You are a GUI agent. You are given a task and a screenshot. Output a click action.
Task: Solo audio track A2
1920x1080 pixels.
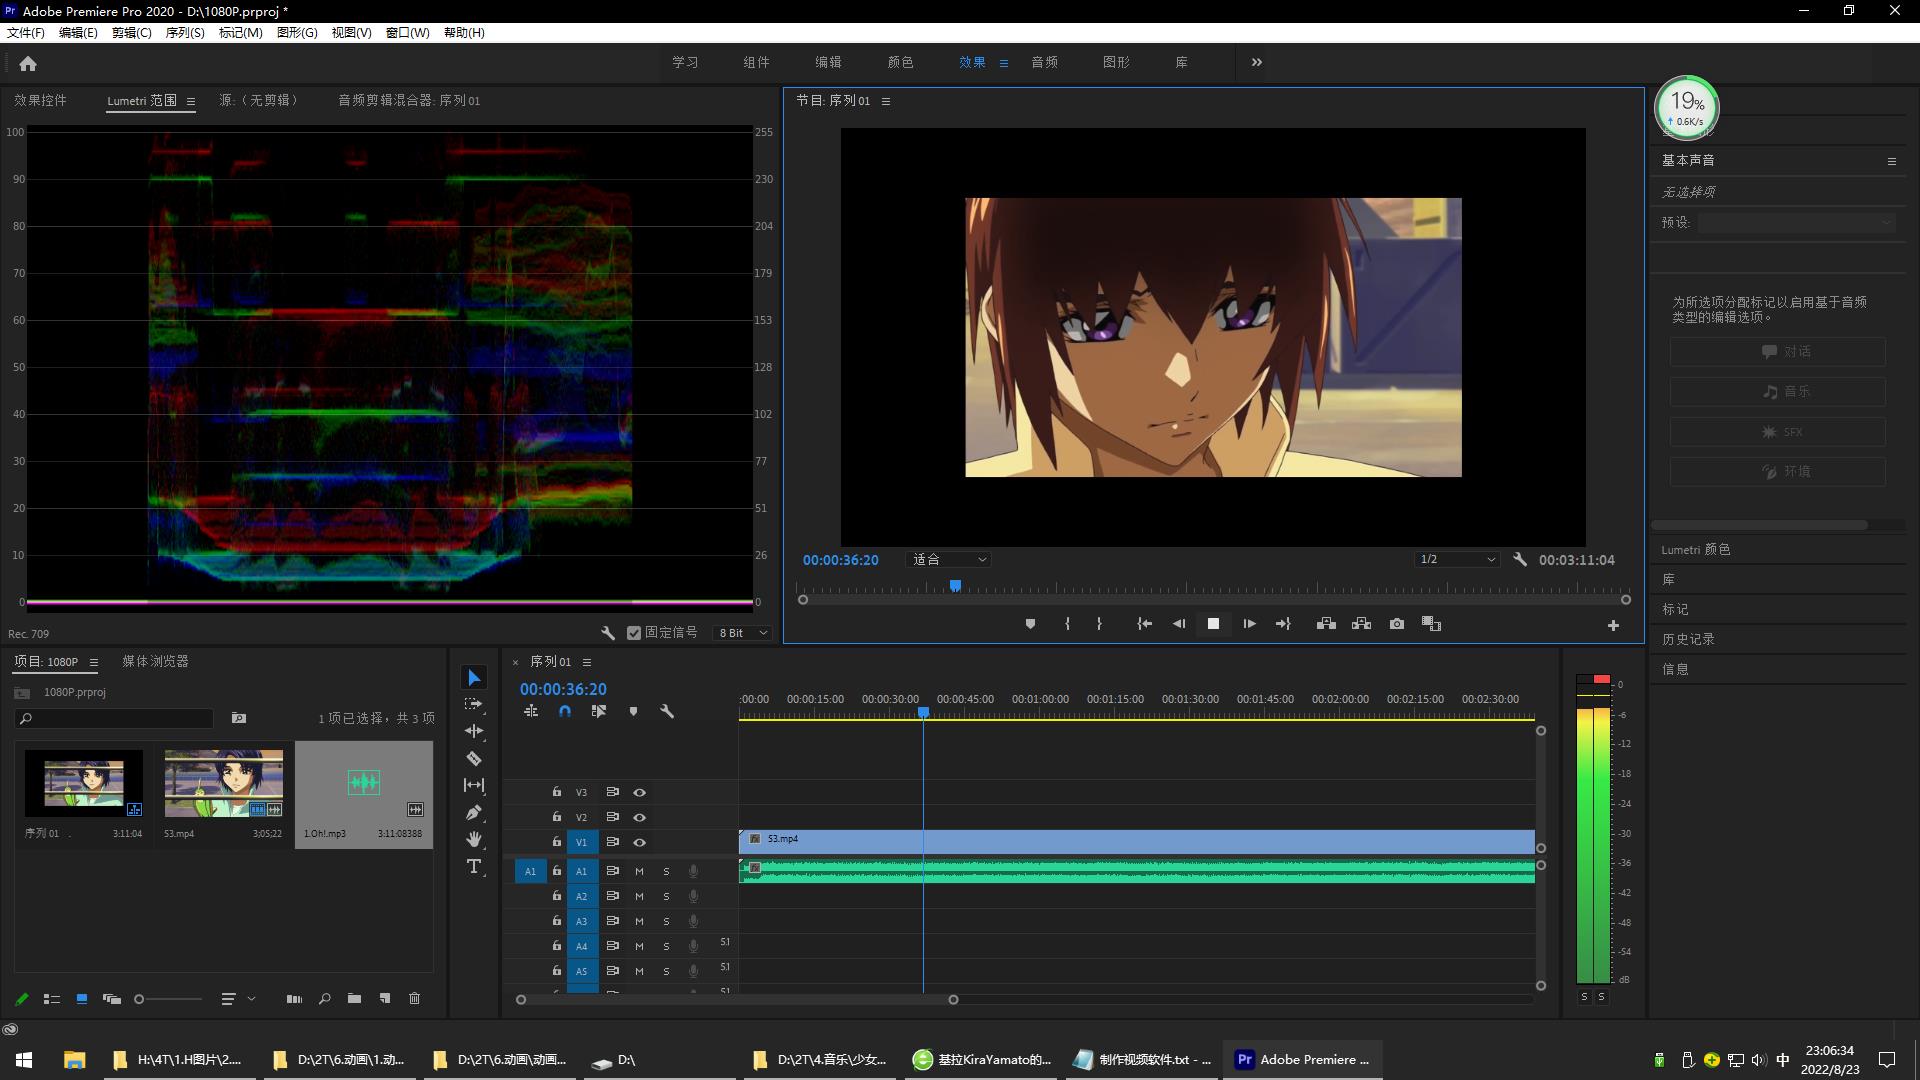click(666, 896)
